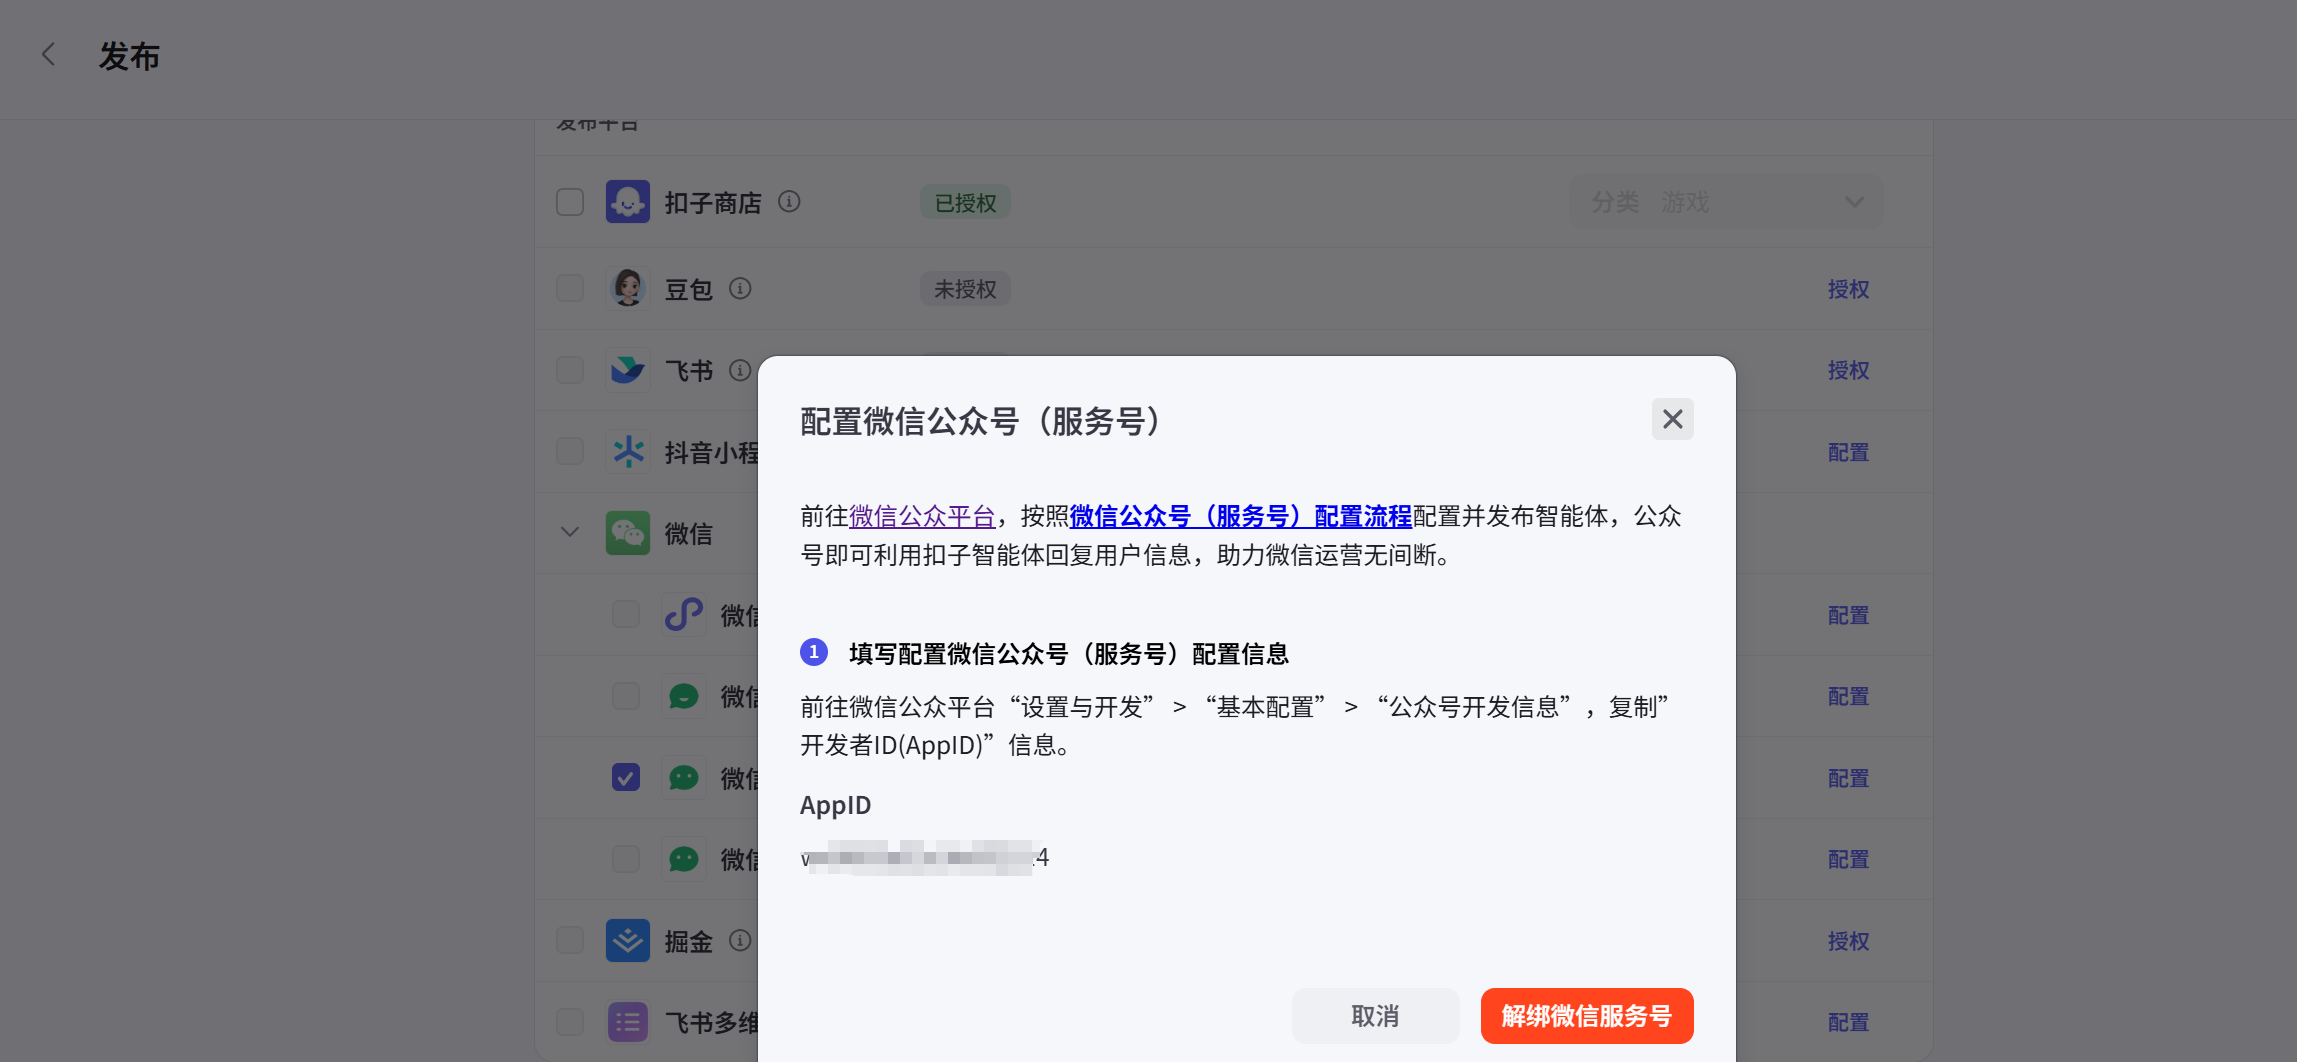
Task: Tick the 飞书 checkbox
Action: (x=570, y=370)
